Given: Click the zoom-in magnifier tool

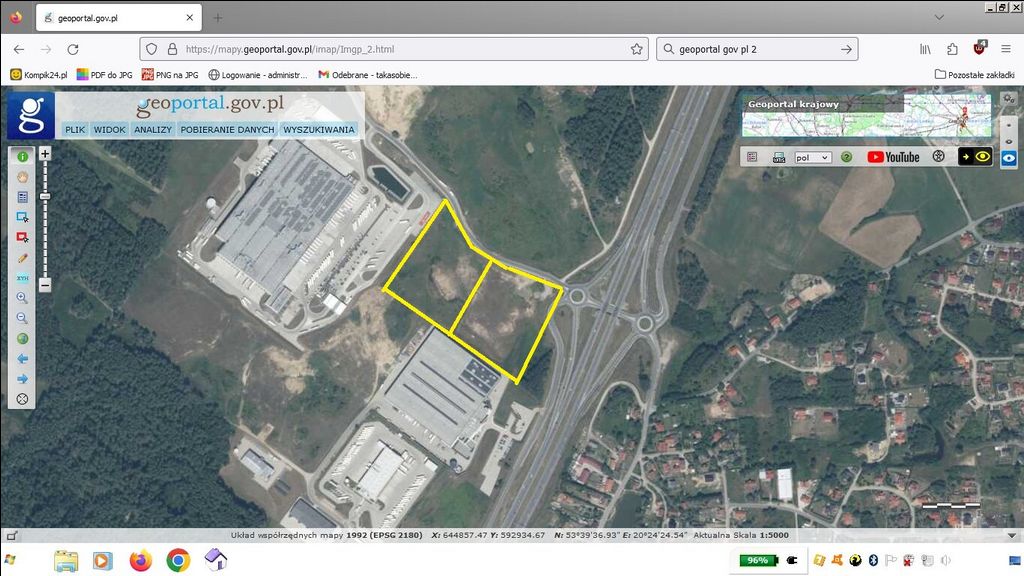Looking at the screenshot, I should pyautogui.click(x=22, y=298).
